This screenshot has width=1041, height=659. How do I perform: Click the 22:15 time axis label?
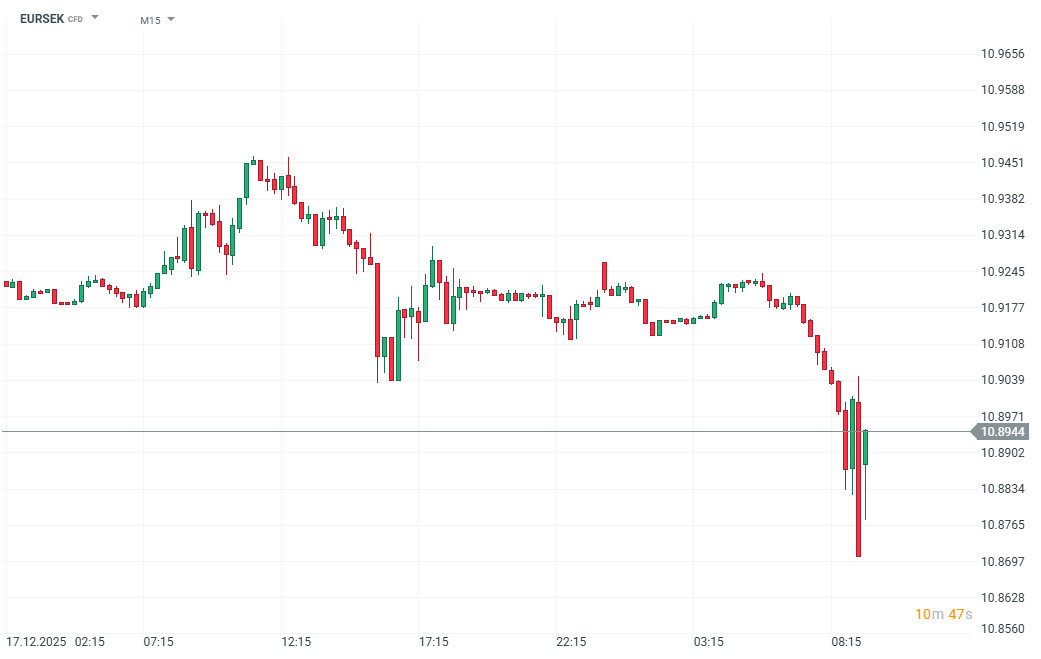(571, 641)
